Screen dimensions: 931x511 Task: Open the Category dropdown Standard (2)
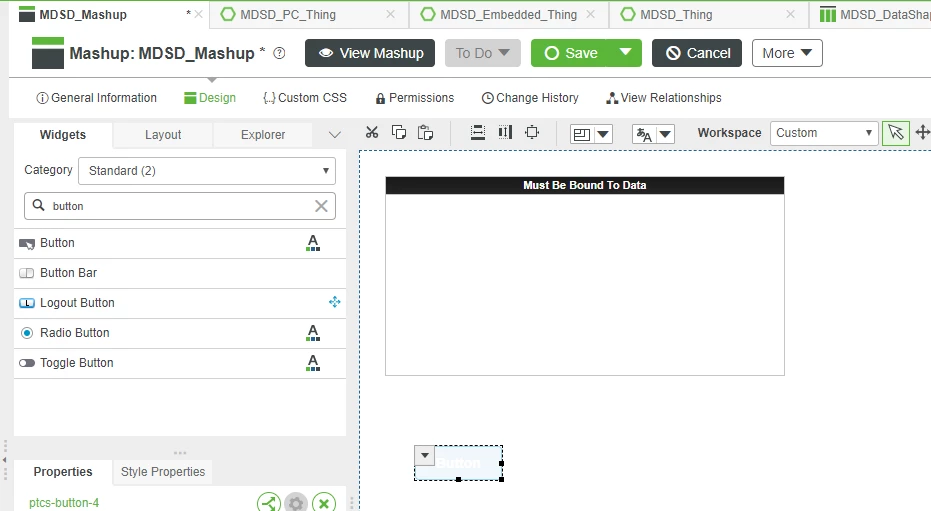click(x=207, y=171)
